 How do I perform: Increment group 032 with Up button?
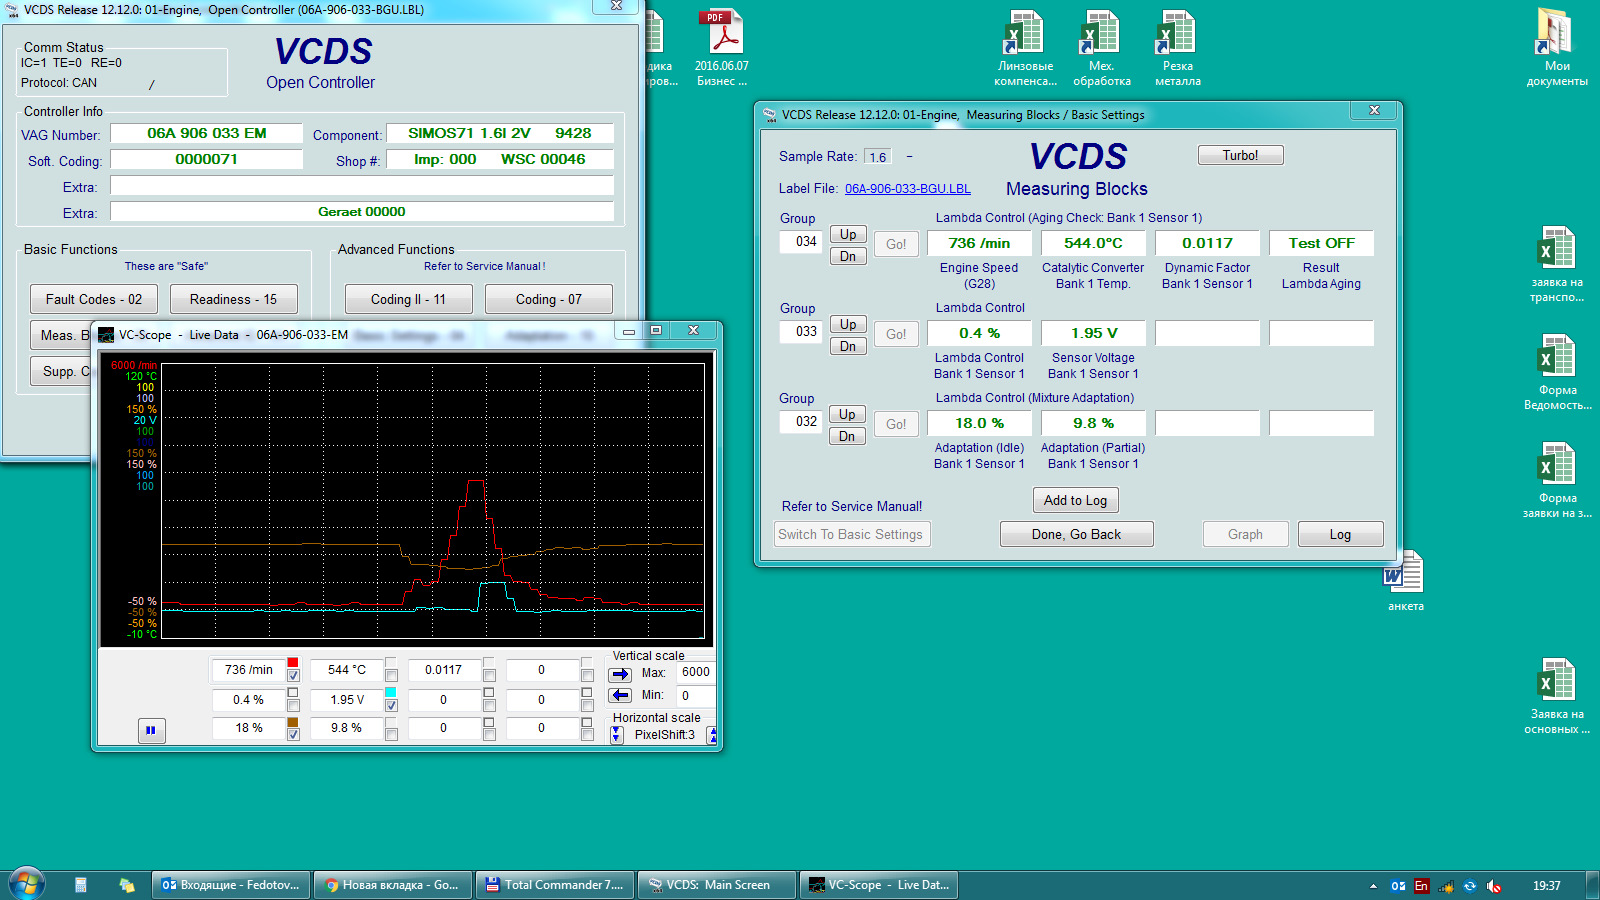click(848, 414)
